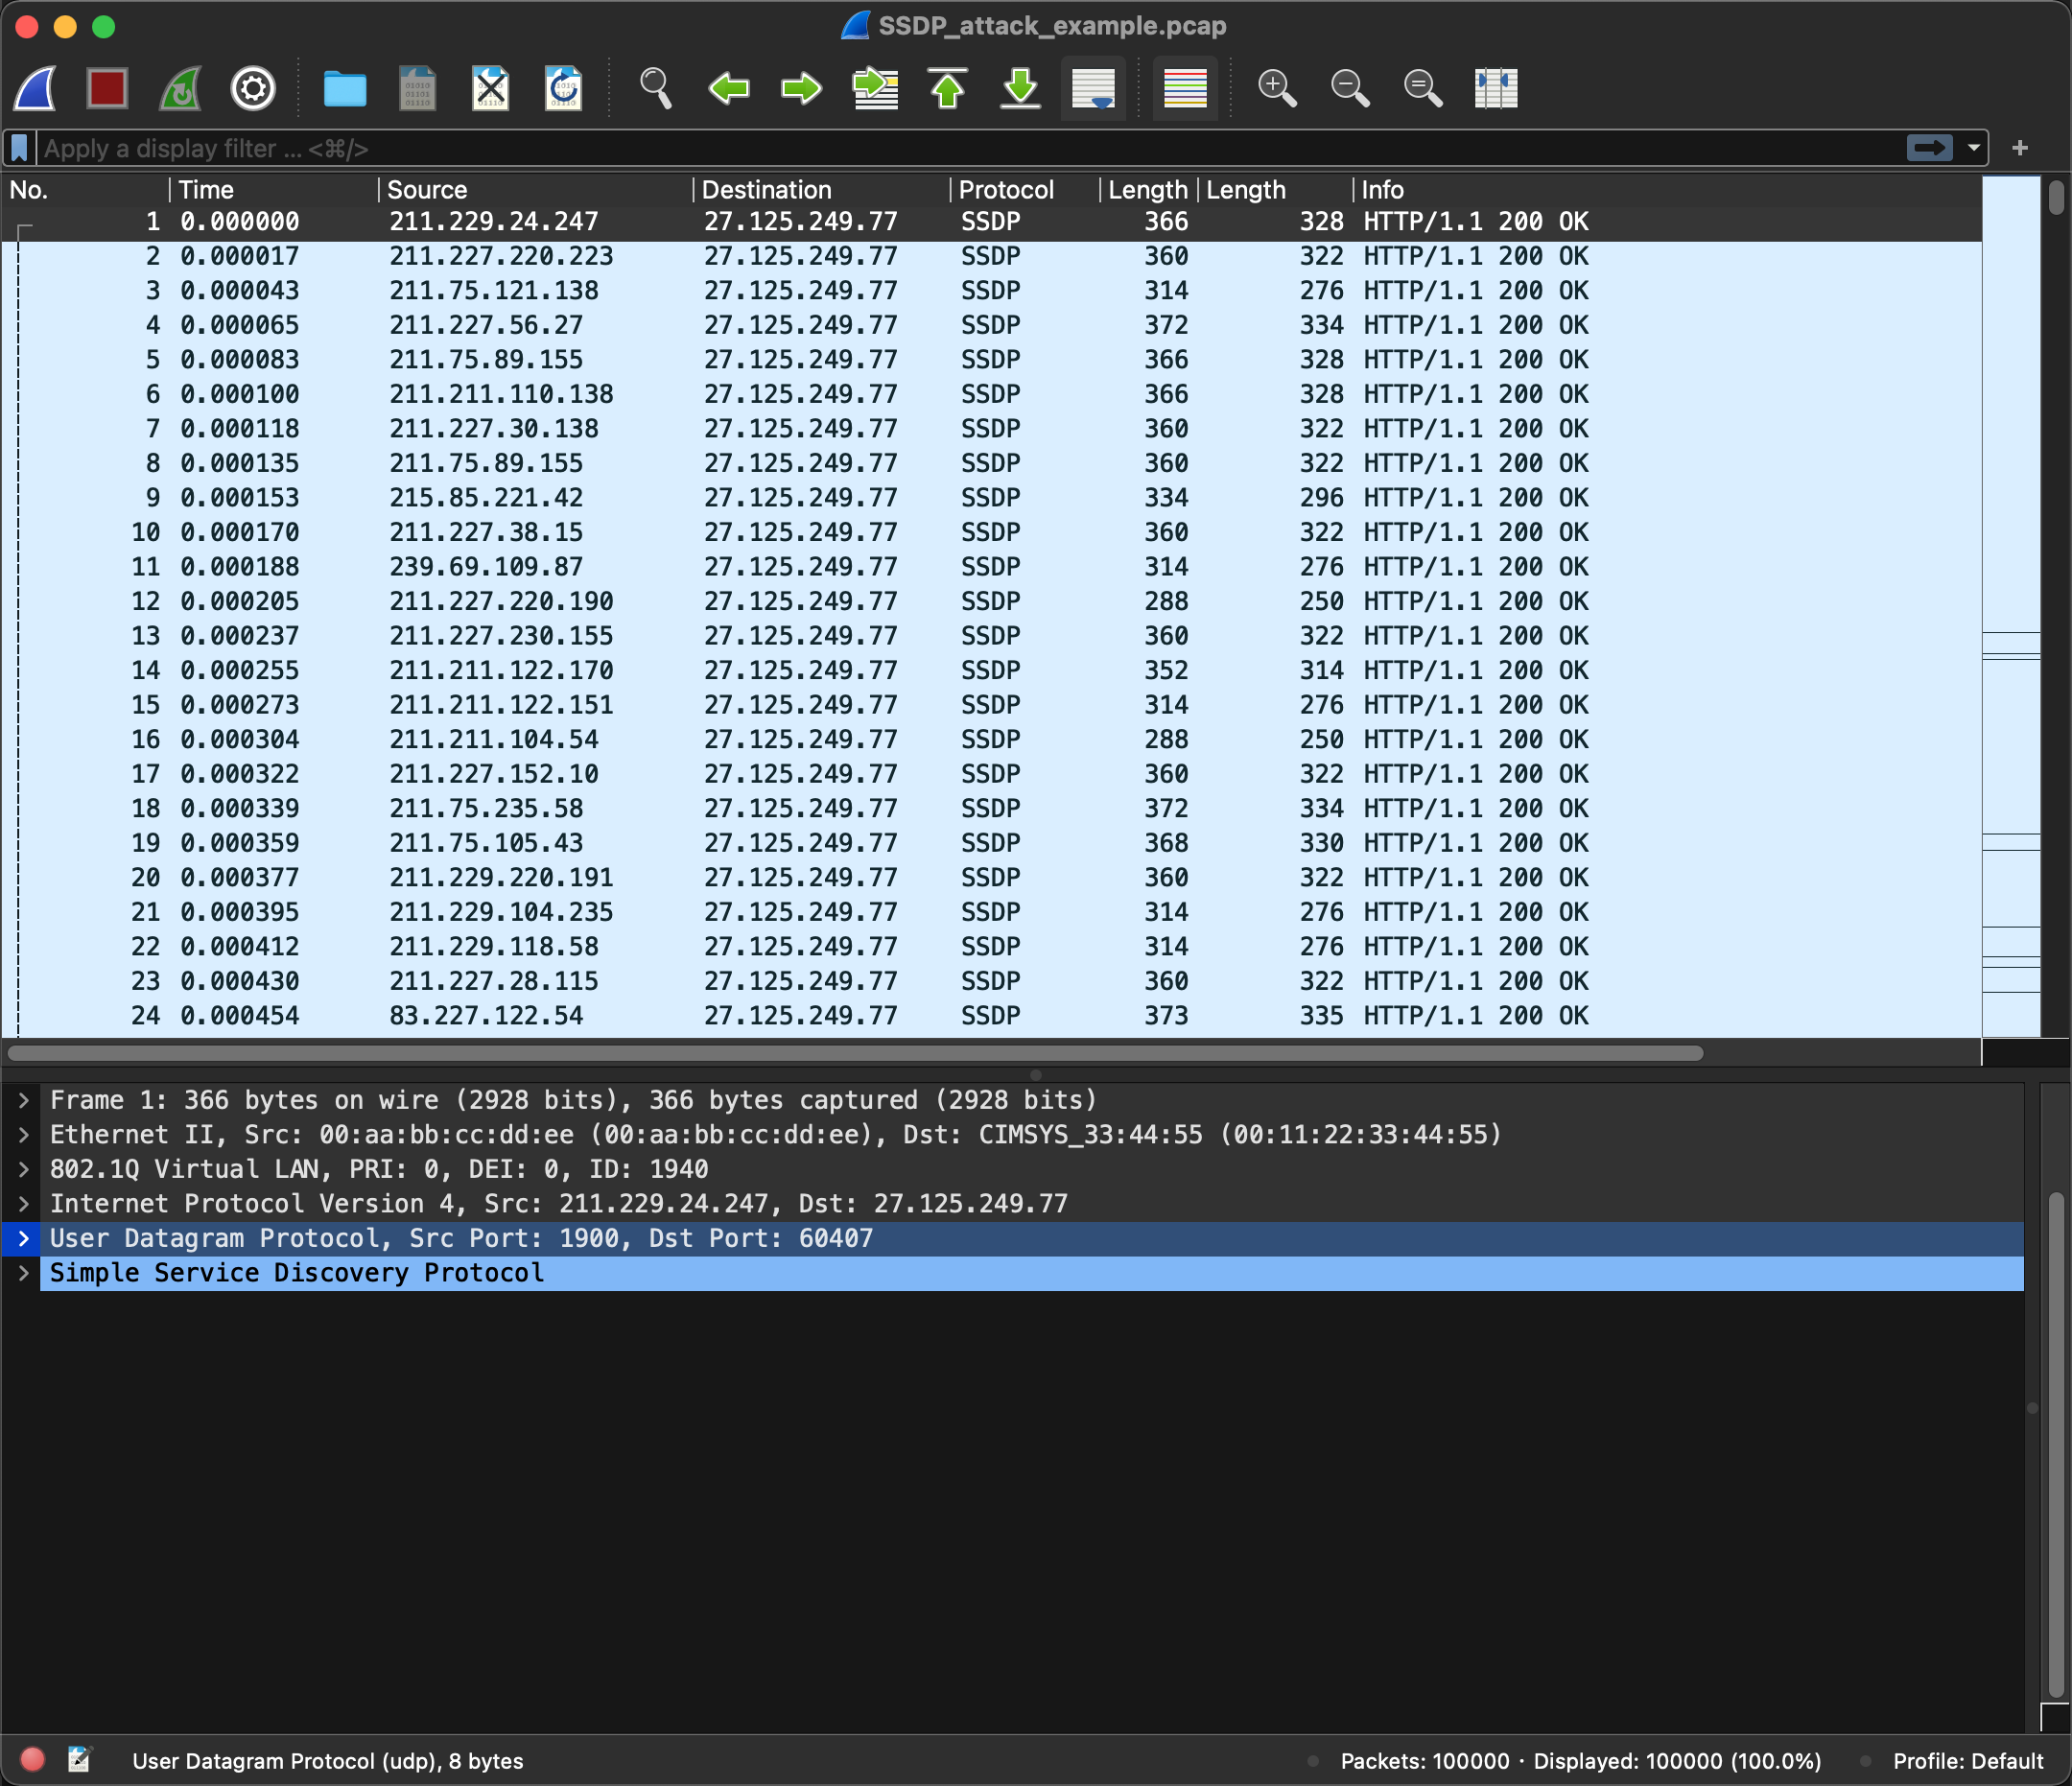Click the red stop capture icon
This screenshot has height=1786, width=2072.
coord(107,88)
